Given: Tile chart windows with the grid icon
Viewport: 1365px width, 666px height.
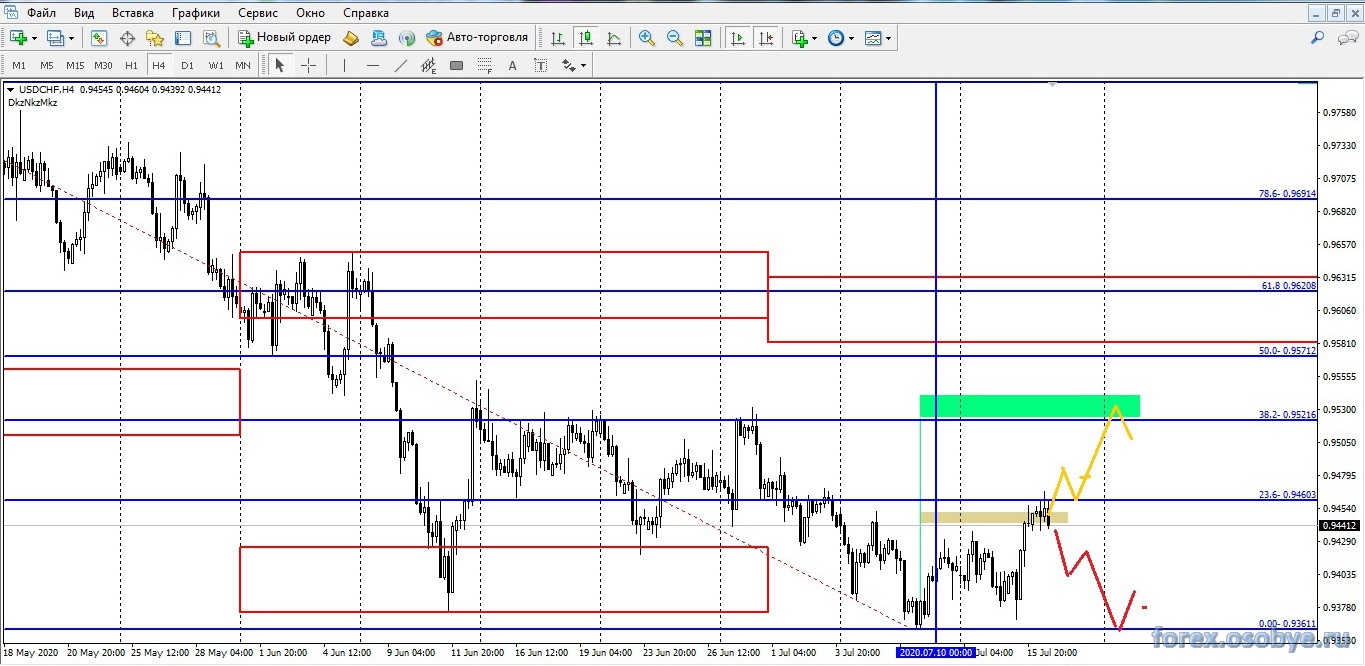Looking at the screenshot, I should (703, 38).
